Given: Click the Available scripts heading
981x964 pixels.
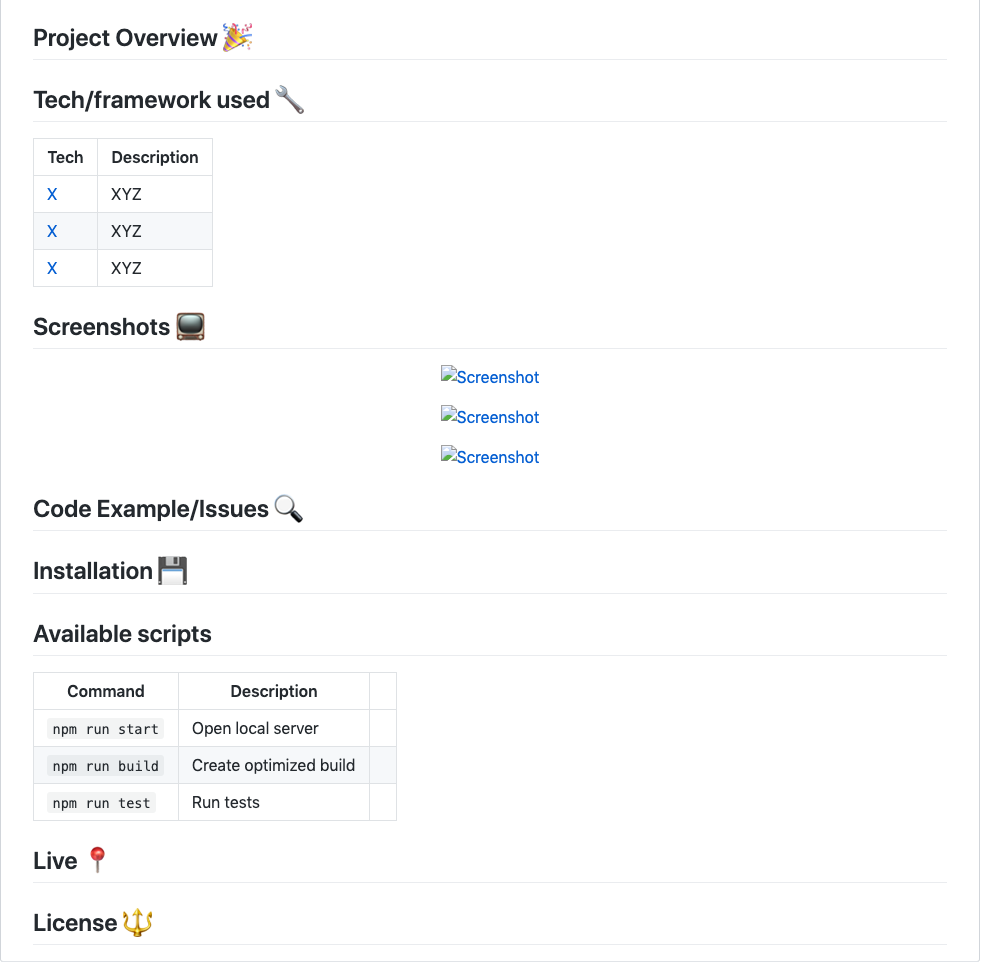Looking at the screenshot, I should coord(122,634).
